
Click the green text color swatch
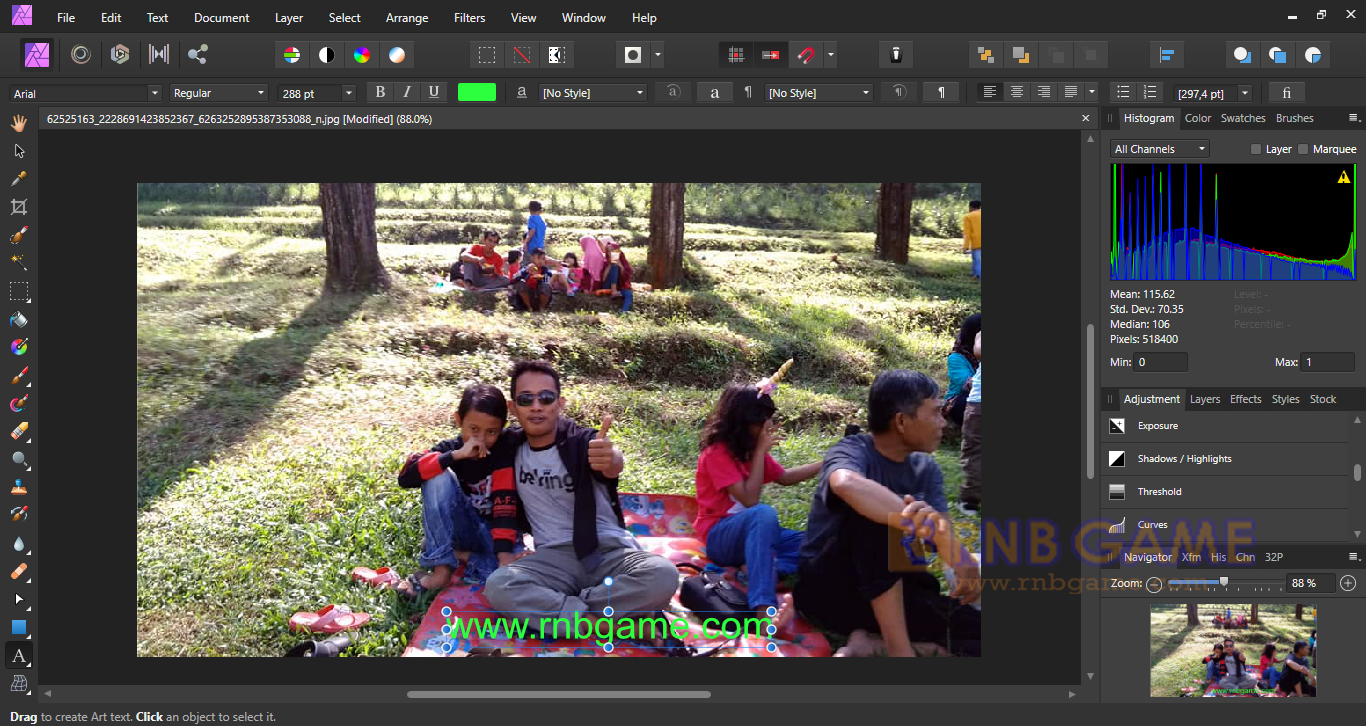477,92
